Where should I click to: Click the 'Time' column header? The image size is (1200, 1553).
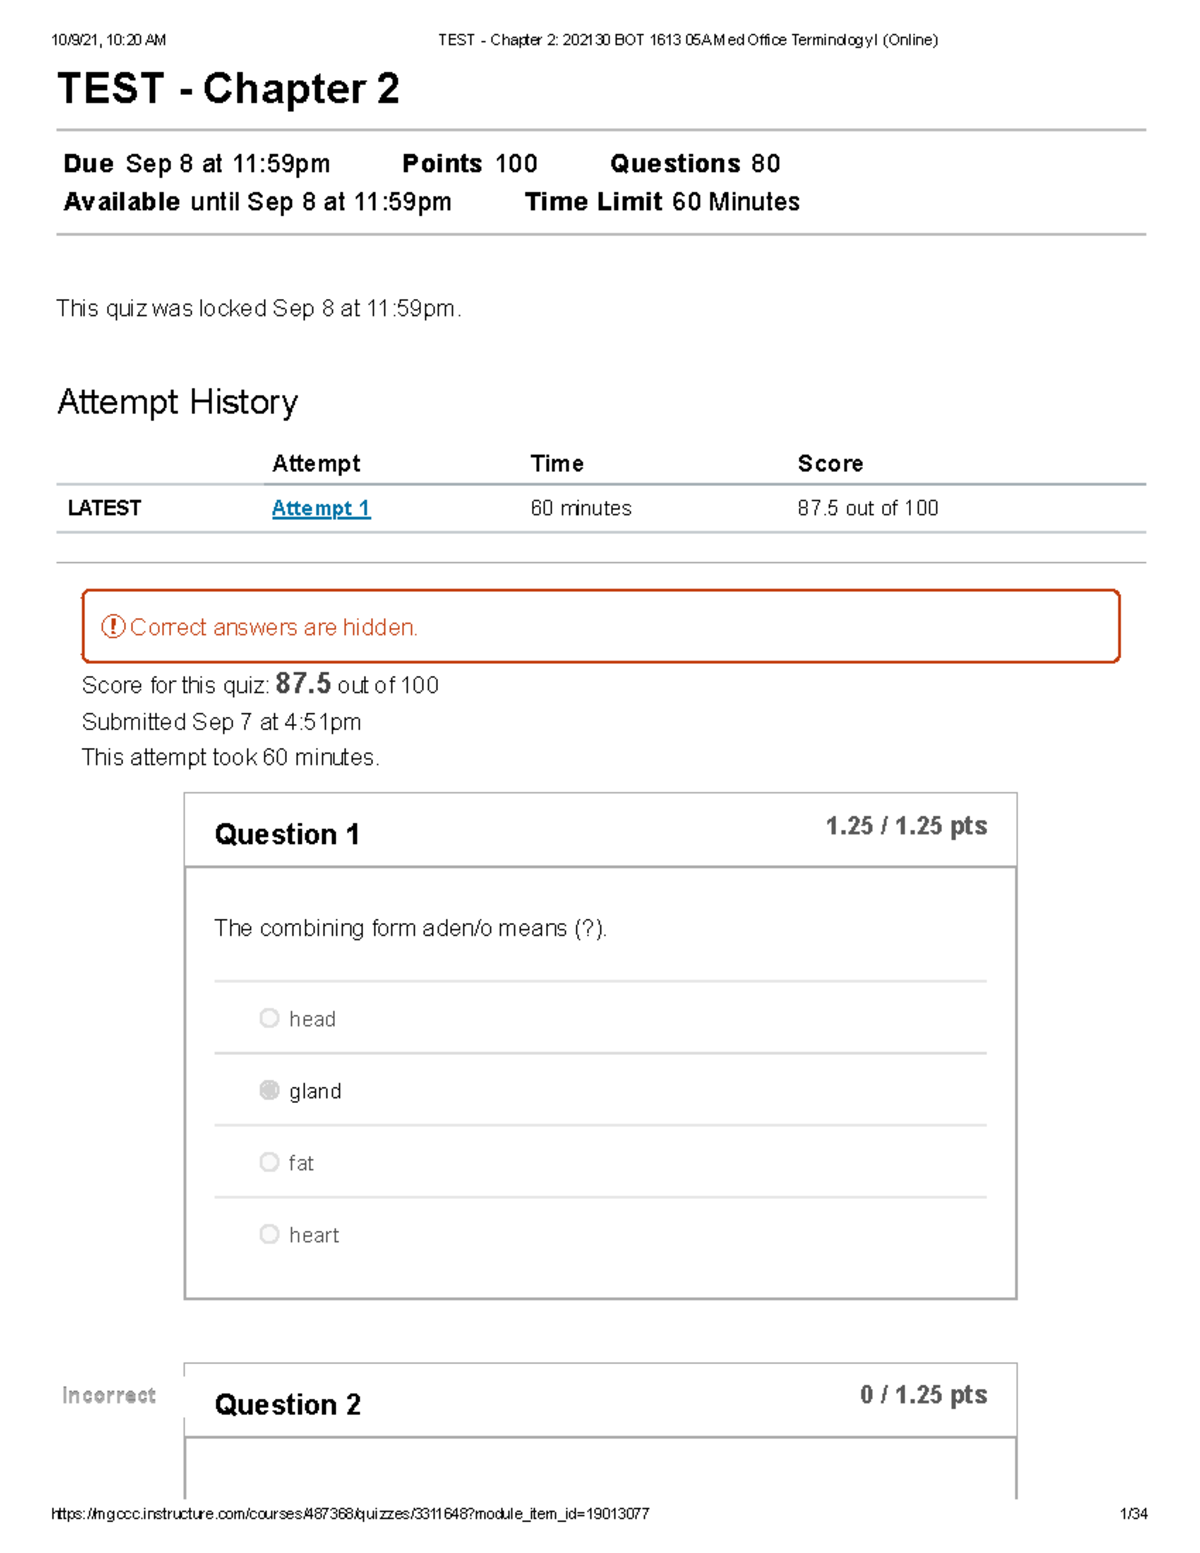coord(557,463)
